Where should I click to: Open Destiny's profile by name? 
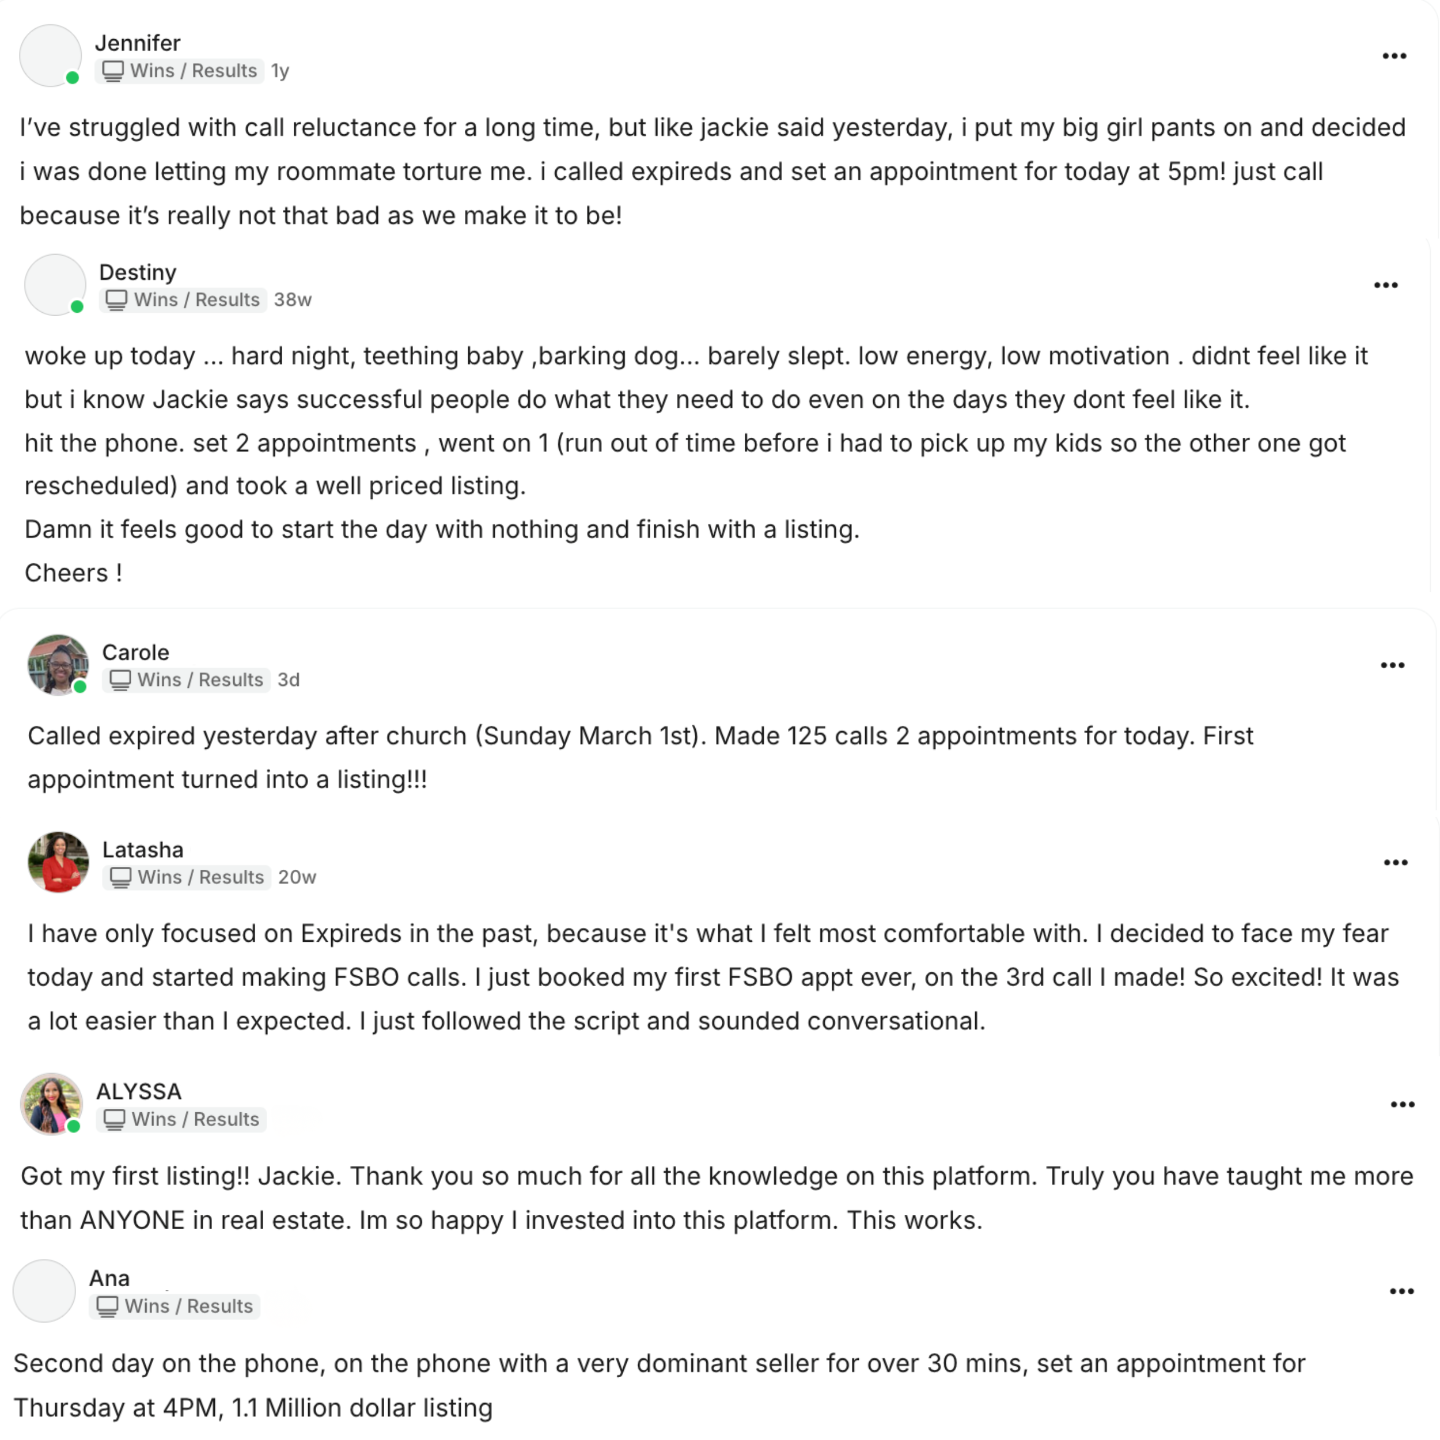click(137, 272)
